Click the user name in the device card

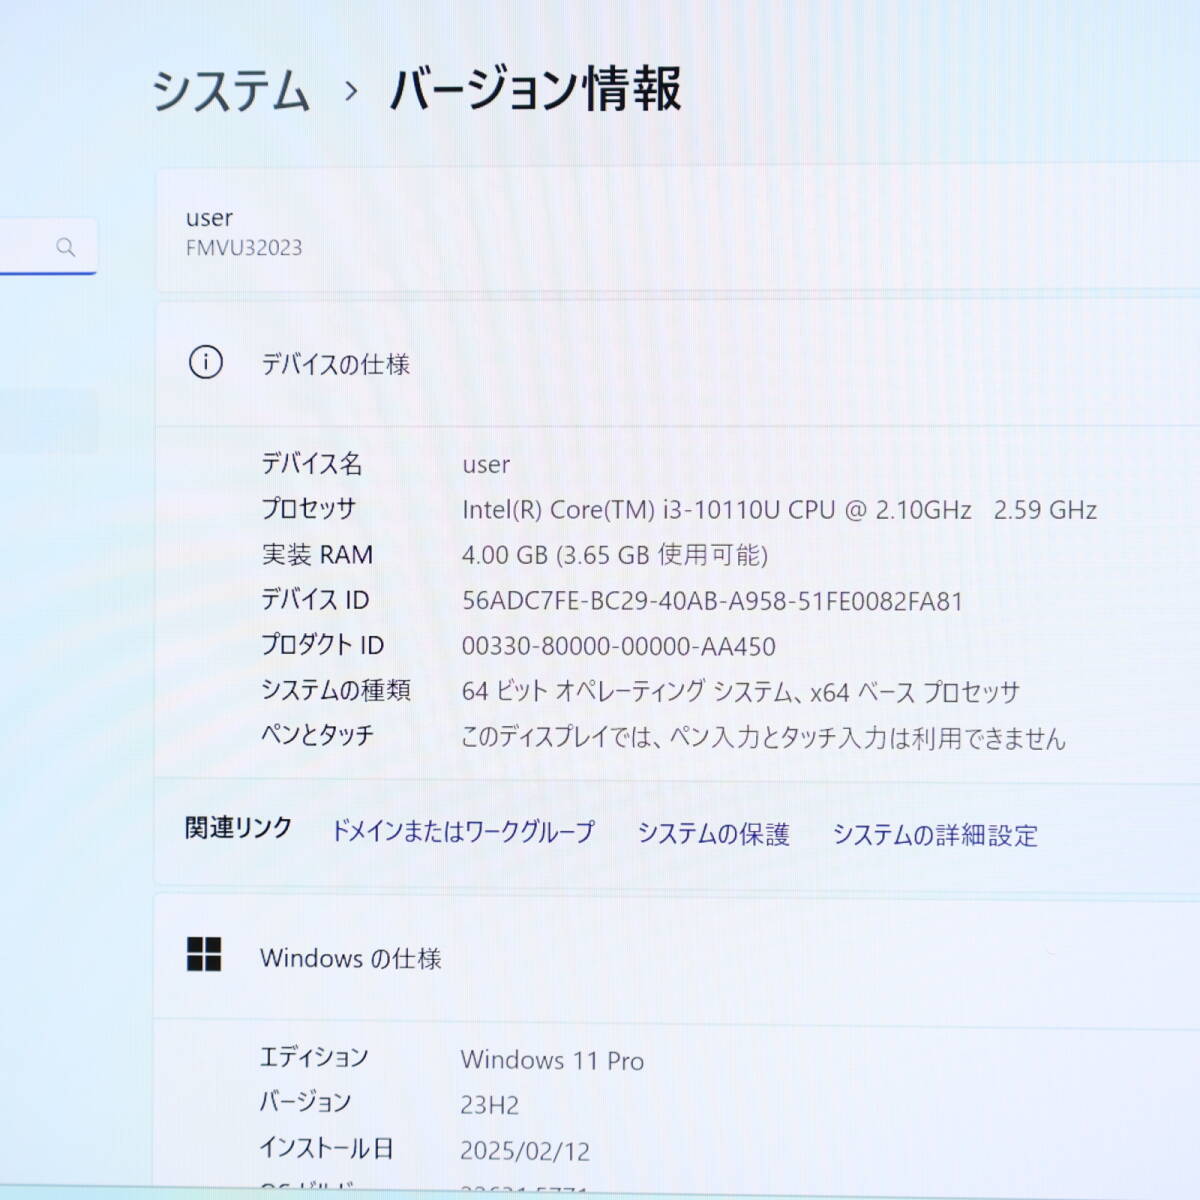tap(209, 218)
